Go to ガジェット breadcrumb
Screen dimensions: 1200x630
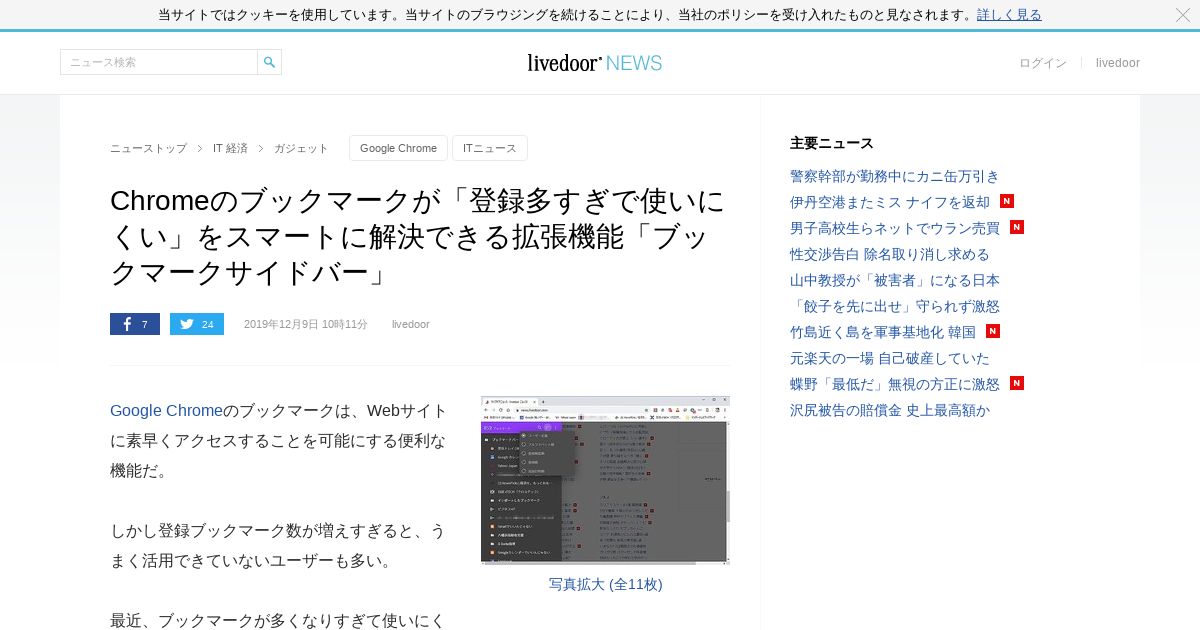tap(301, 148)
